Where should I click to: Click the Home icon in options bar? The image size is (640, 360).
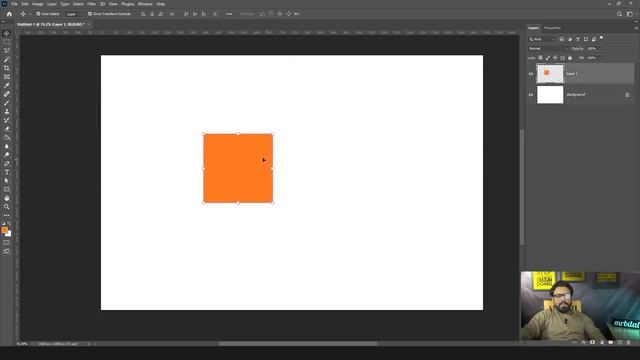[9, 14]
